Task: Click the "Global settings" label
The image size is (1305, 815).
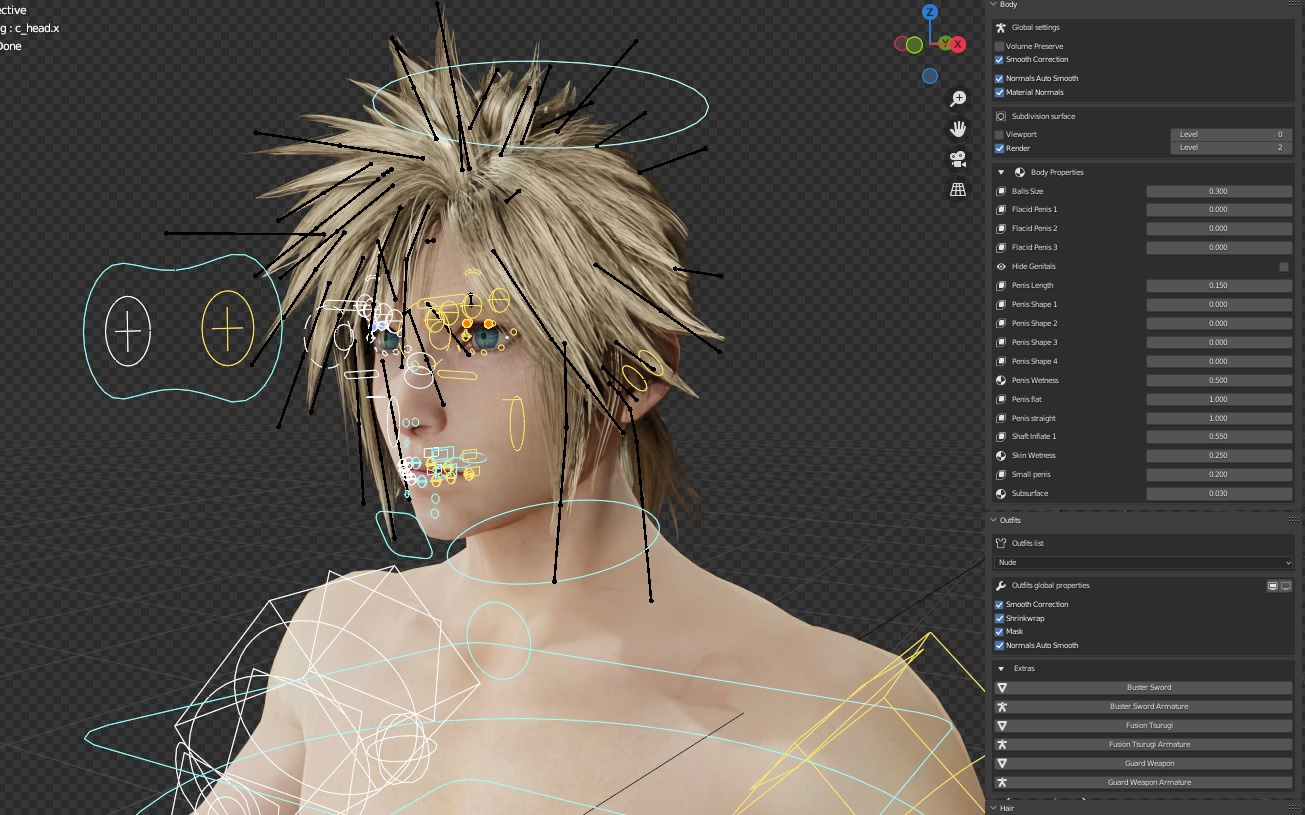Action: click(x=1035, y=27)
